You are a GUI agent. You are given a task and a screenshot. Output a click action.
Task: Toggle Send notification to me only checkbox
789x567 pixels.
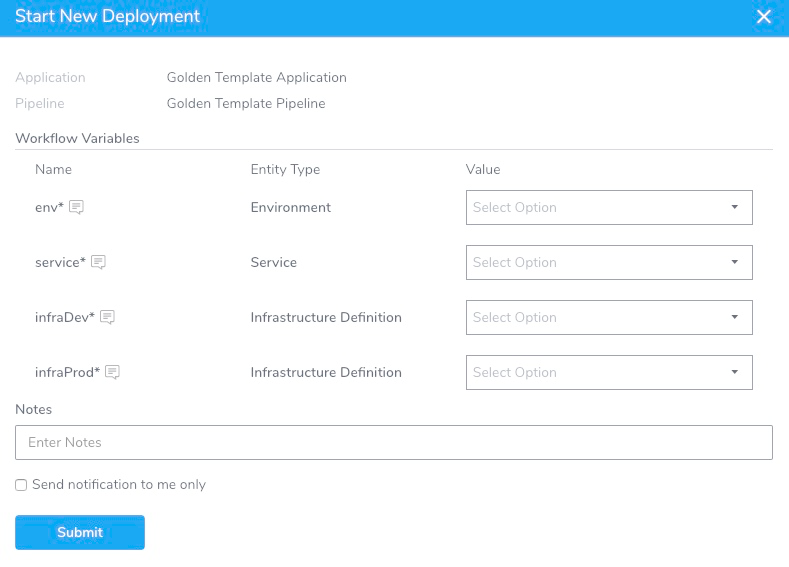tap(21, 485)
